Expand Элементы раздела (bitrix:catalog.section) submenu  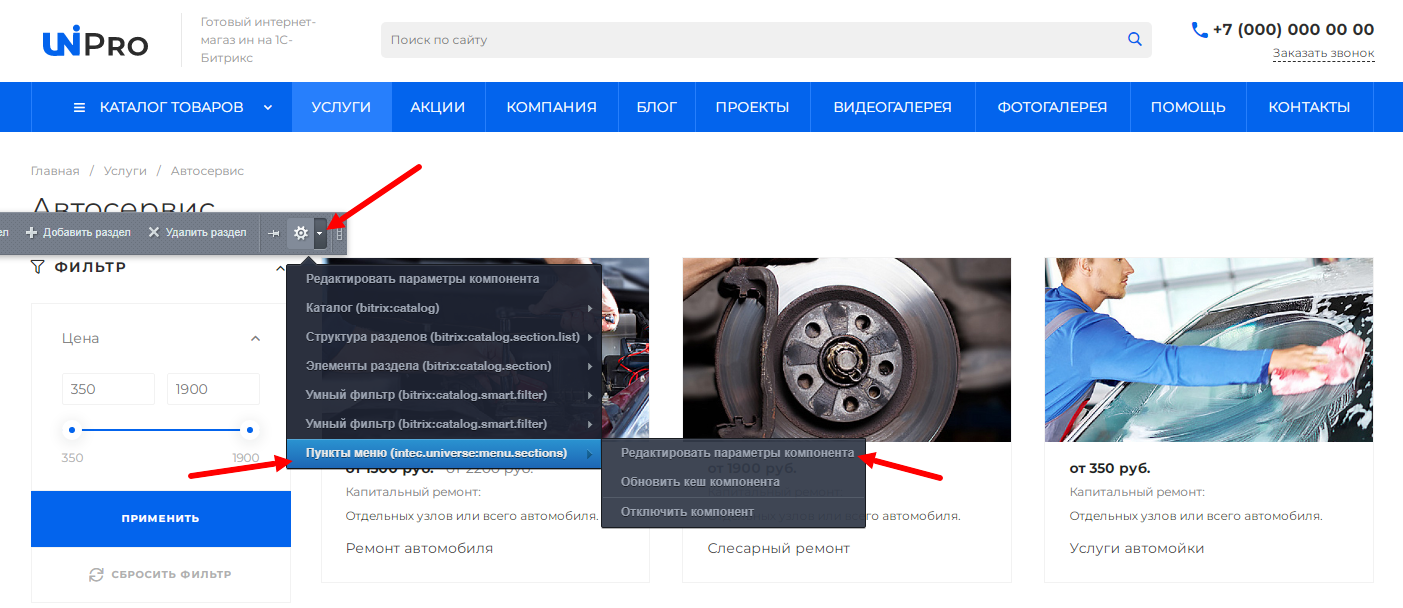(445, 366)
